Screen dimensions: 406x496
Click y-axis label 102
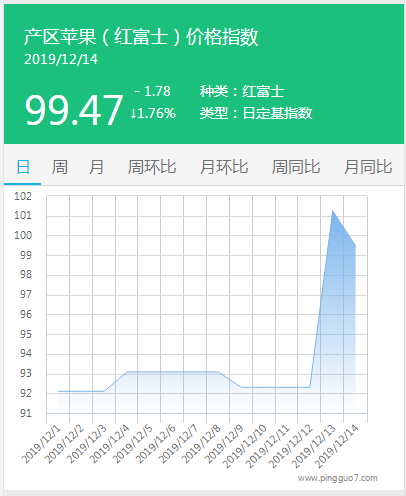(23, 196)
